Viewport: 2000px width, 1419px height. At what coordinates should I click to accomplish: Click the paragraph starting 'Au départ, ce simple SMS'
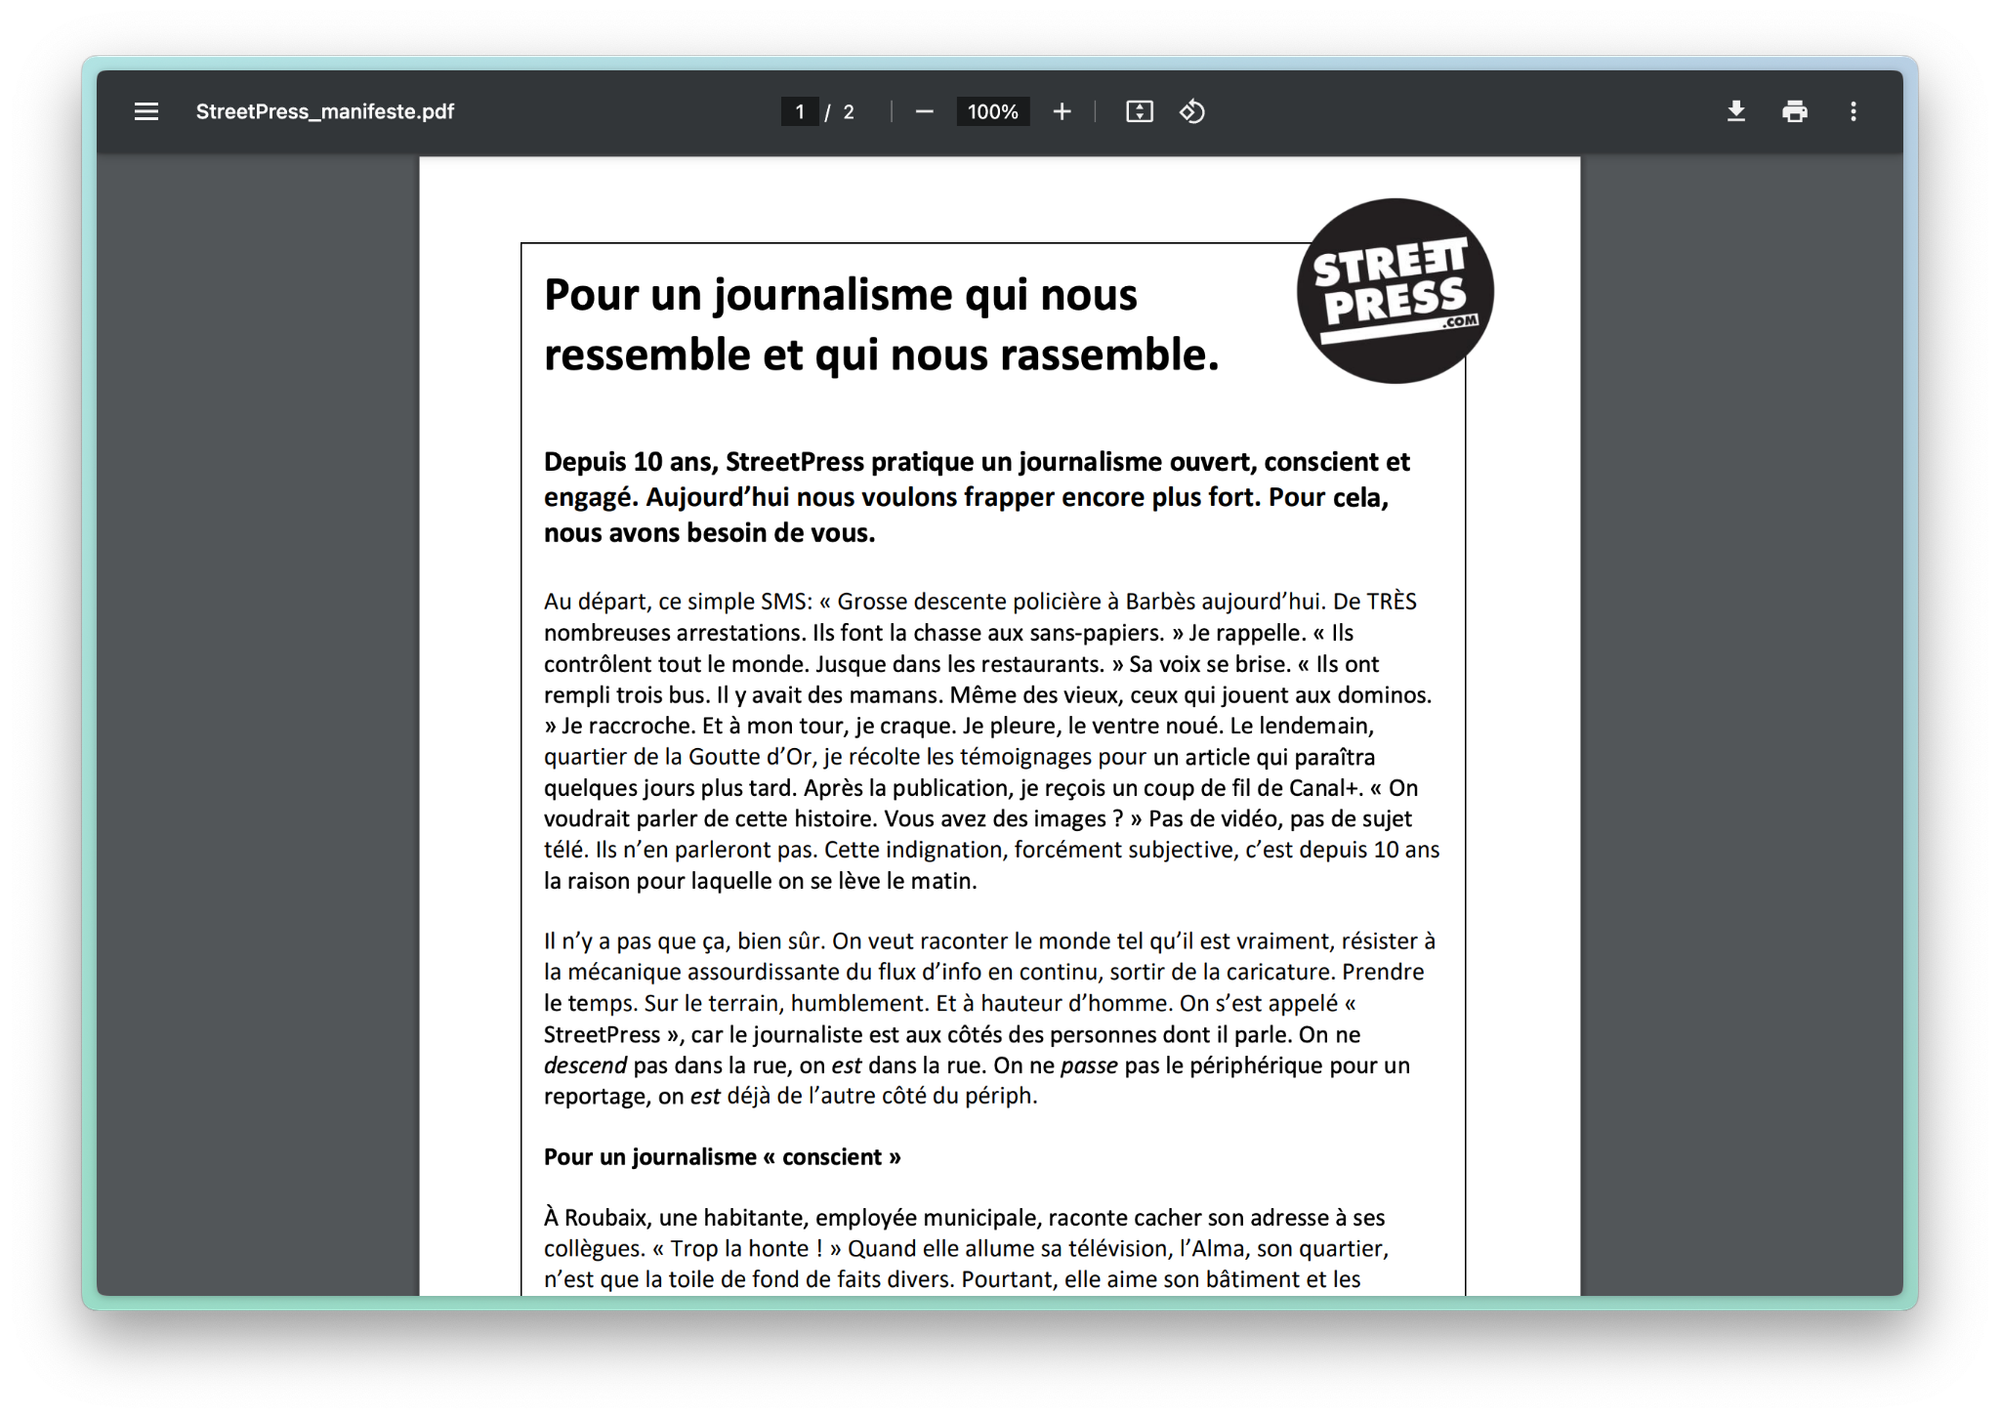coord(992,741)
